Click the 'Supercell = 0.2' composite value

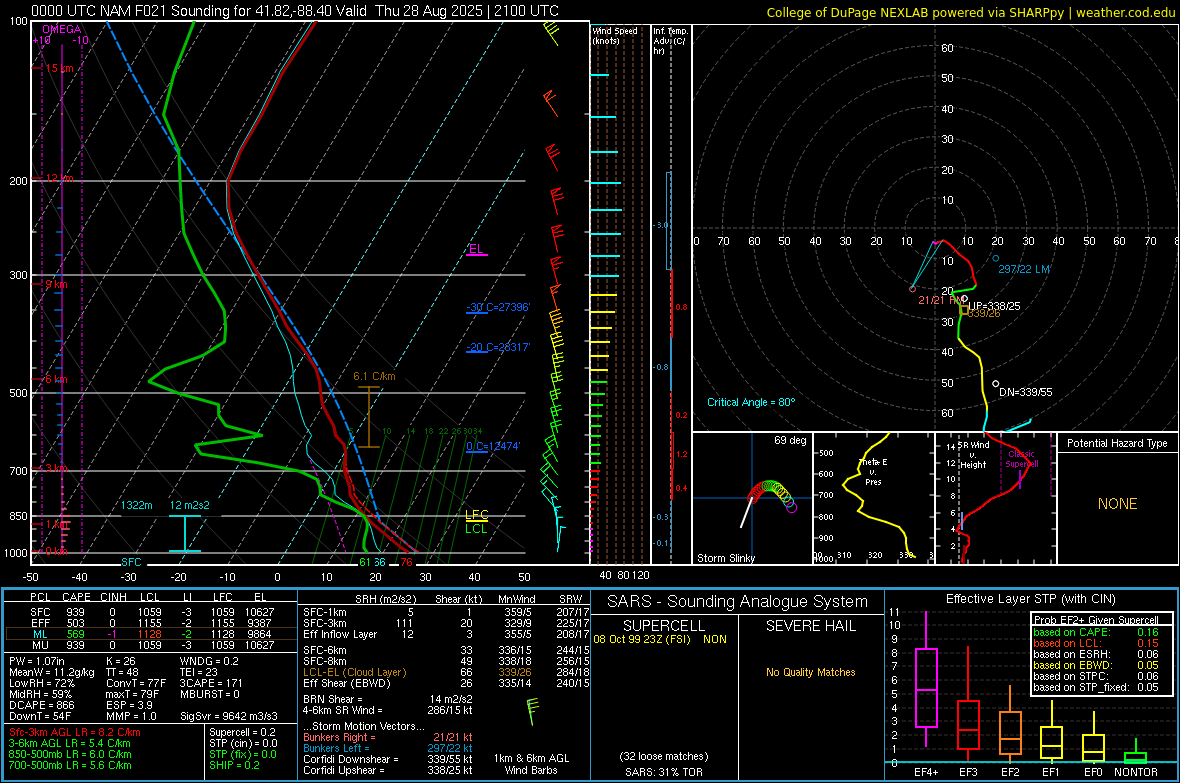point(242,732)
